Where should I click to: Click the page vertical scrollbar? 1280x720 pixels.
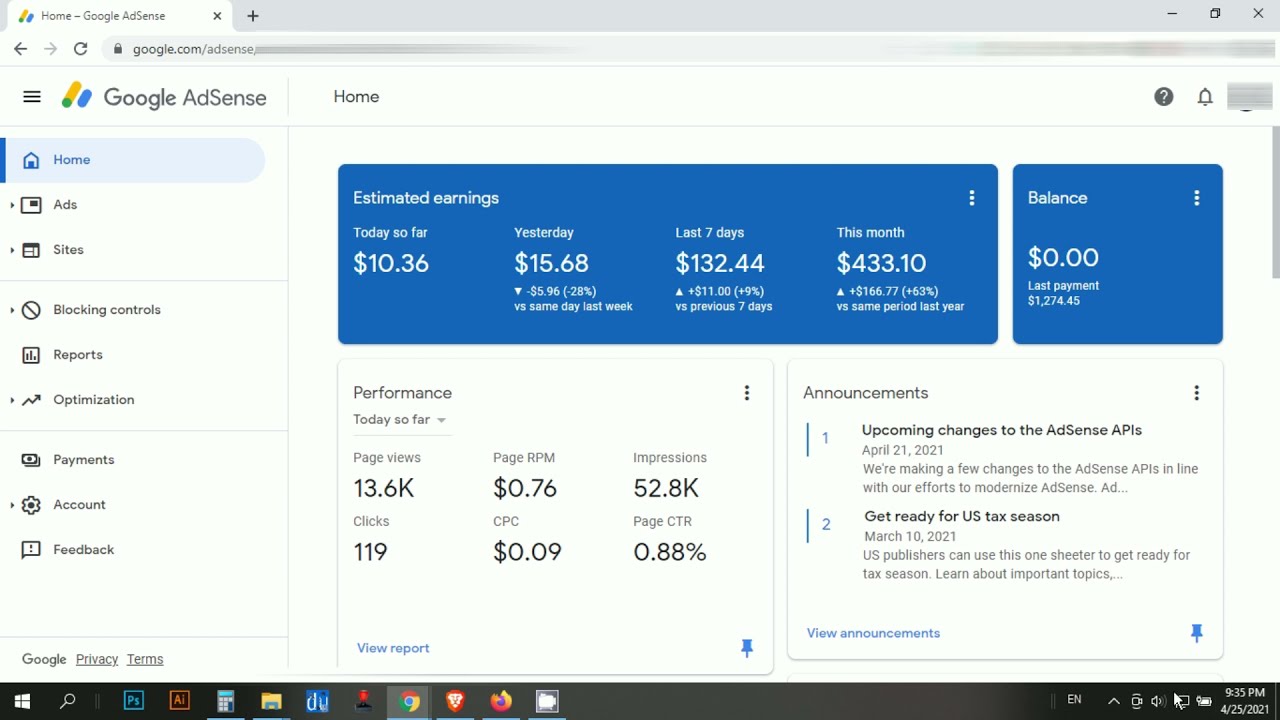click(x=1275, y=203)
